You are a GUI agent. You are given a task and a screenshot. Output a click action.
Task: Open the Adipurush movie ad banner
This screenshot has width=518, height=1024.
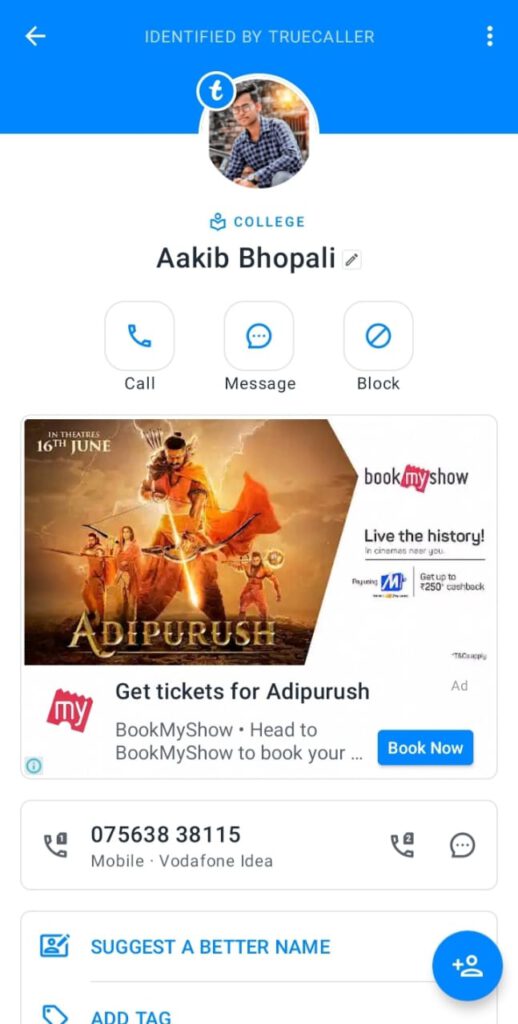(259, 541)
